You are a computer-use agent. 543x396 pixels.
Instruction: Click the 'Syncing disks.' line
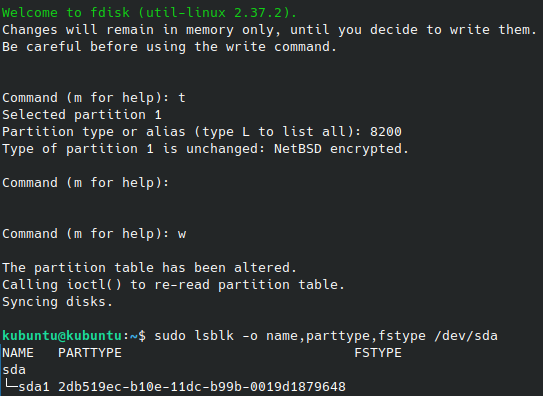(57, 302)
